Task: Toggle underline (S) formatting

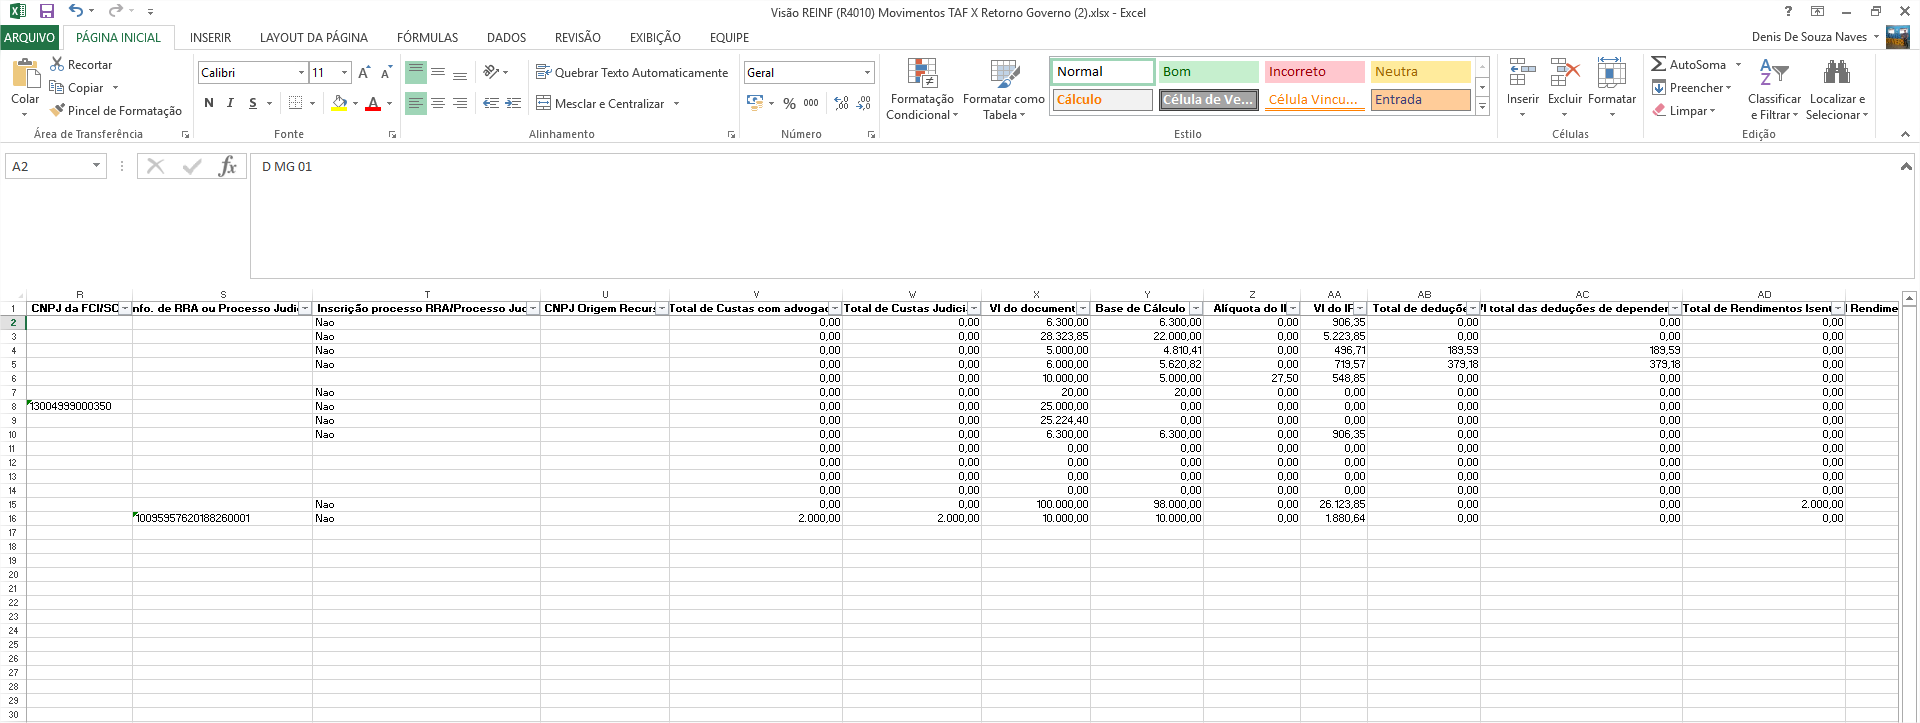Action: click(x=253, y=103)
